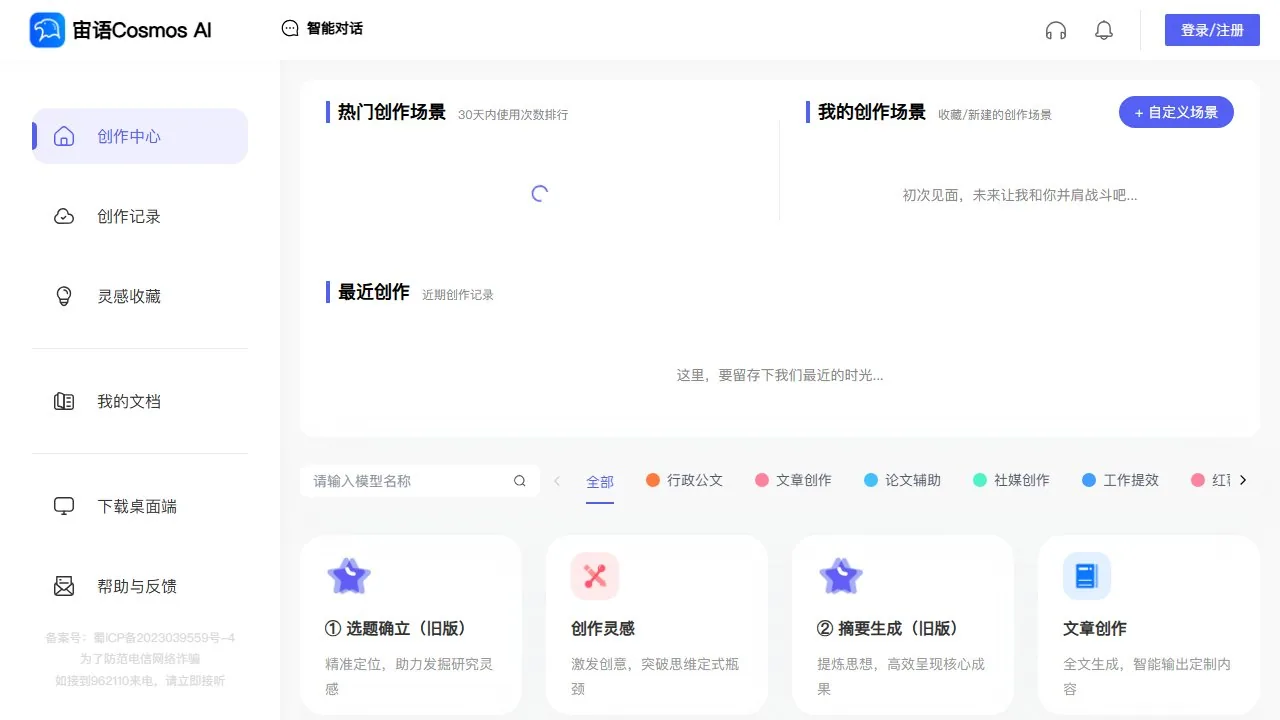Click the search magnifier icon in model field

coord(520,481)
